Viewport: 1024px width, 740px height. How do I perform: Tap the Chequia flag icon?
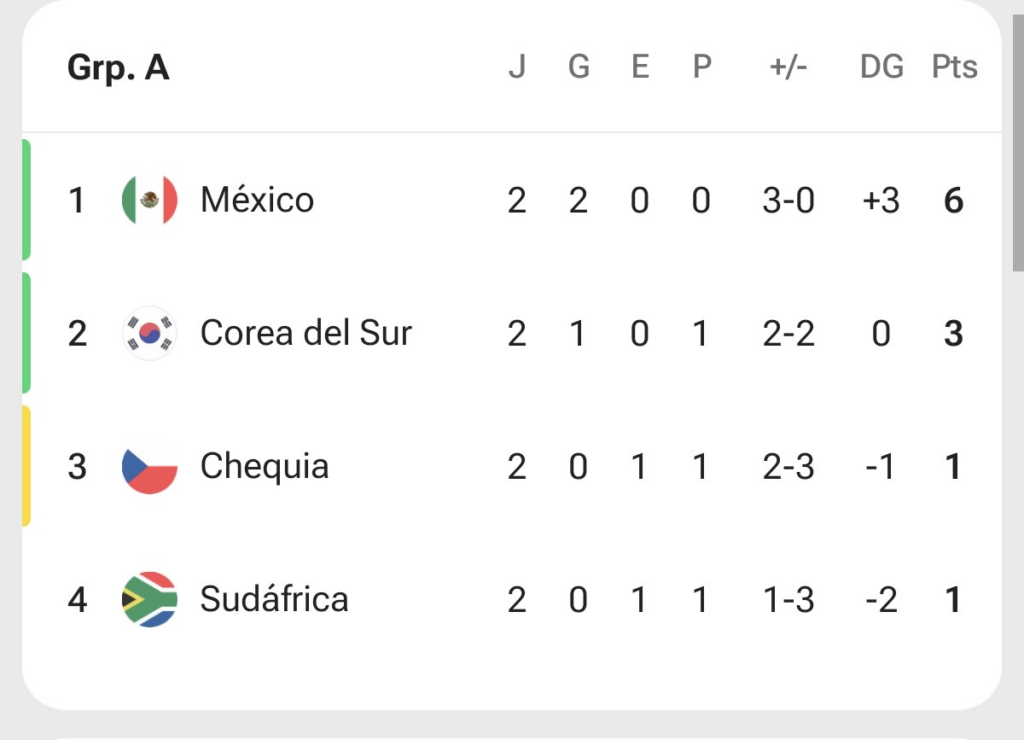coord(150,466)
